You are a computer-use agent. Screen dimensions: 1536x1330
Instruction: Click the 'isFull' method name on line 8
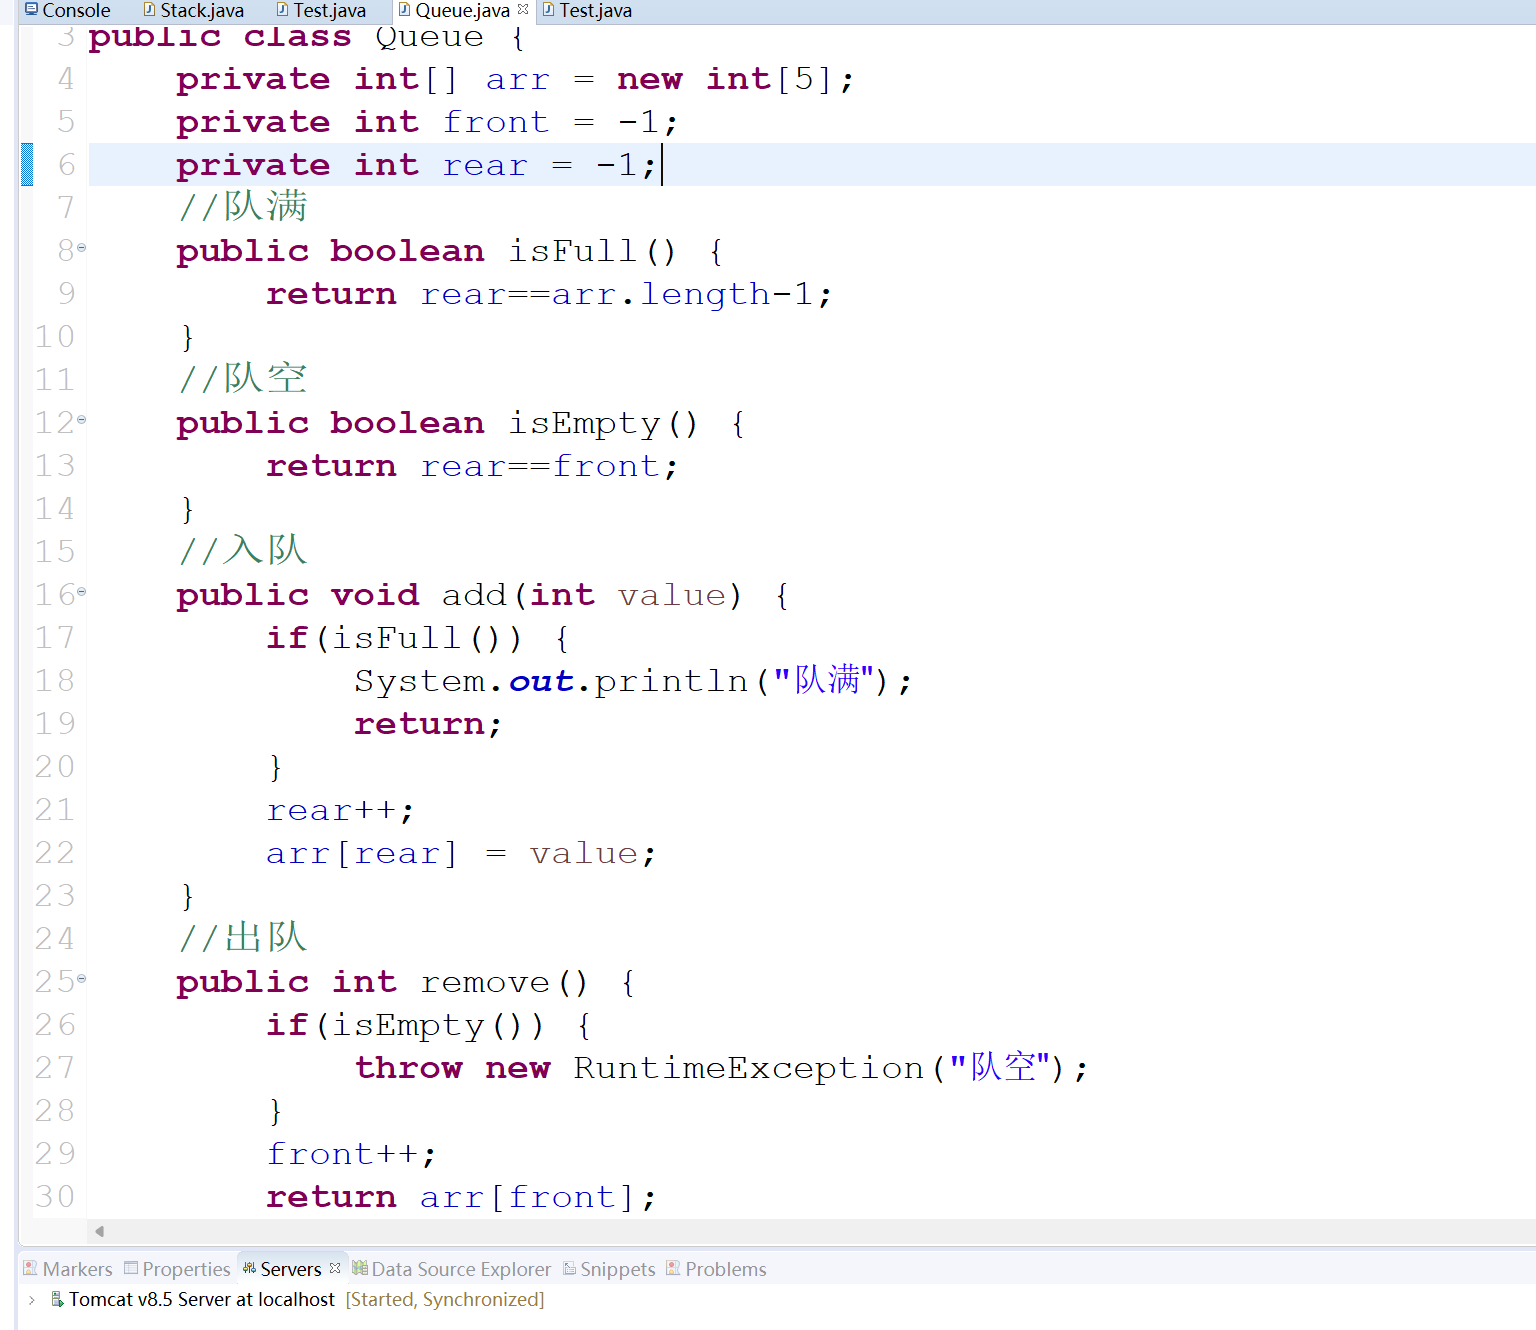click(x=572, y=251)
